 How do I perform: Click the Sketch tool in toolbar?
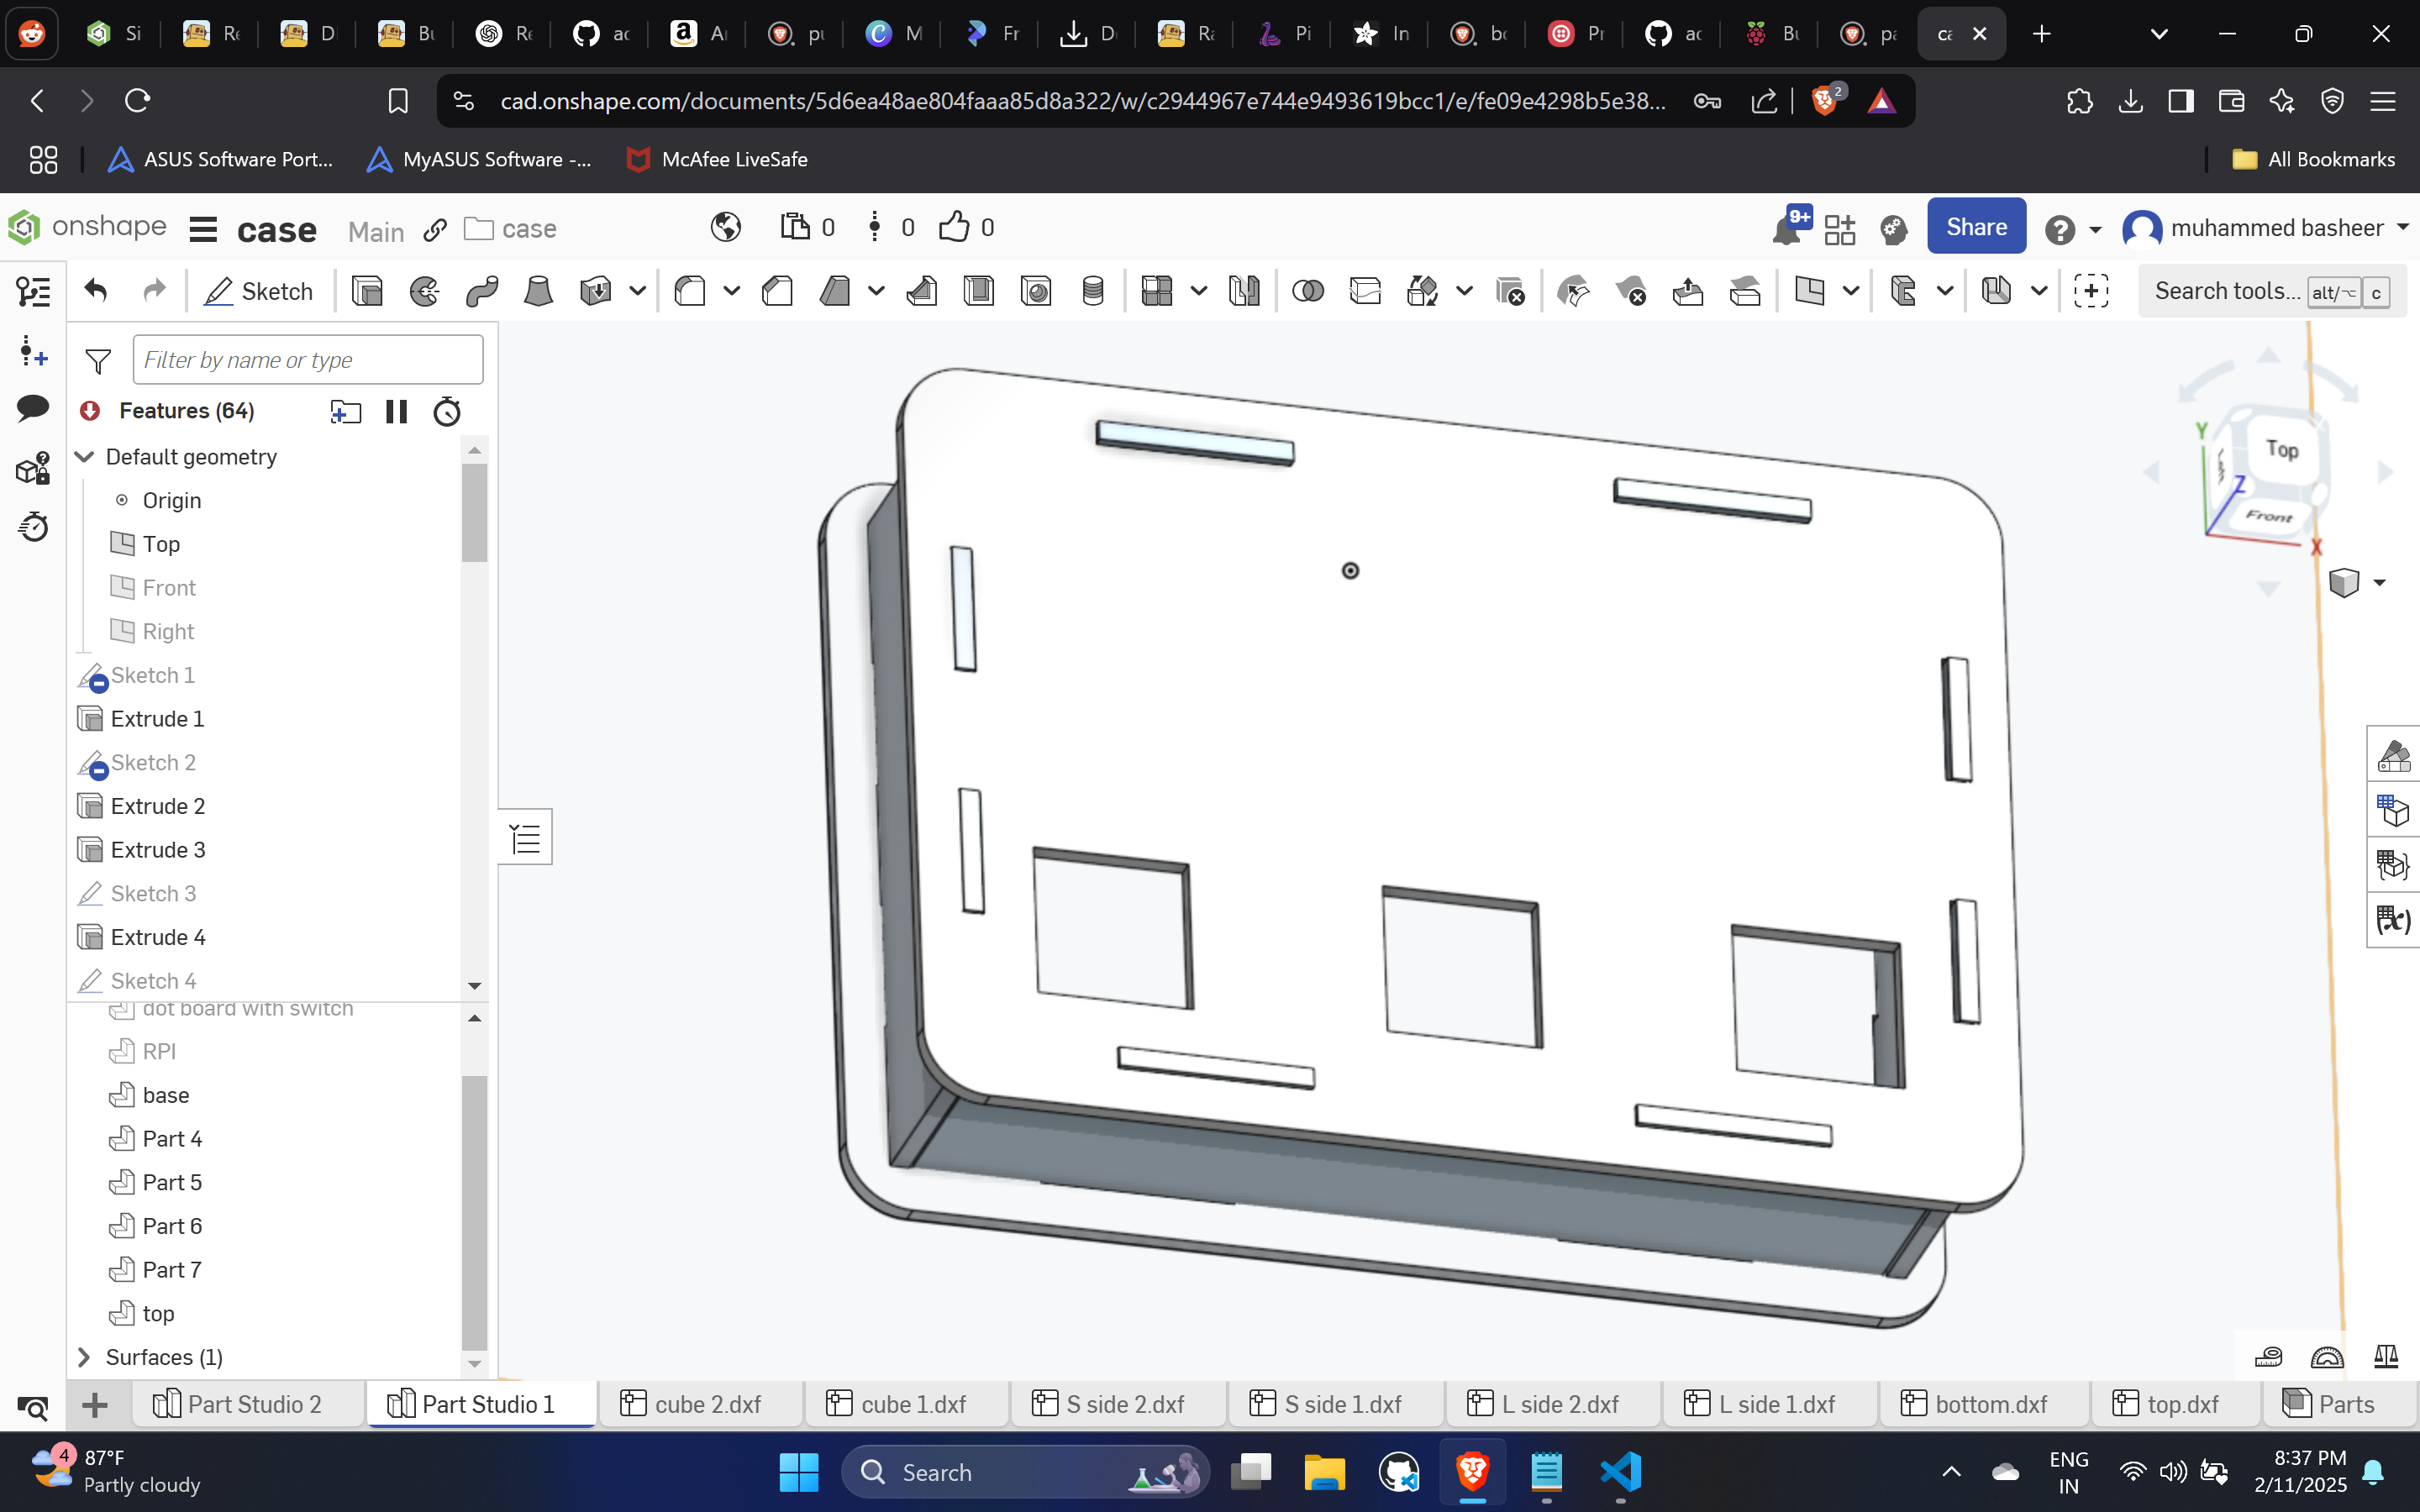(x=258, y=291)
